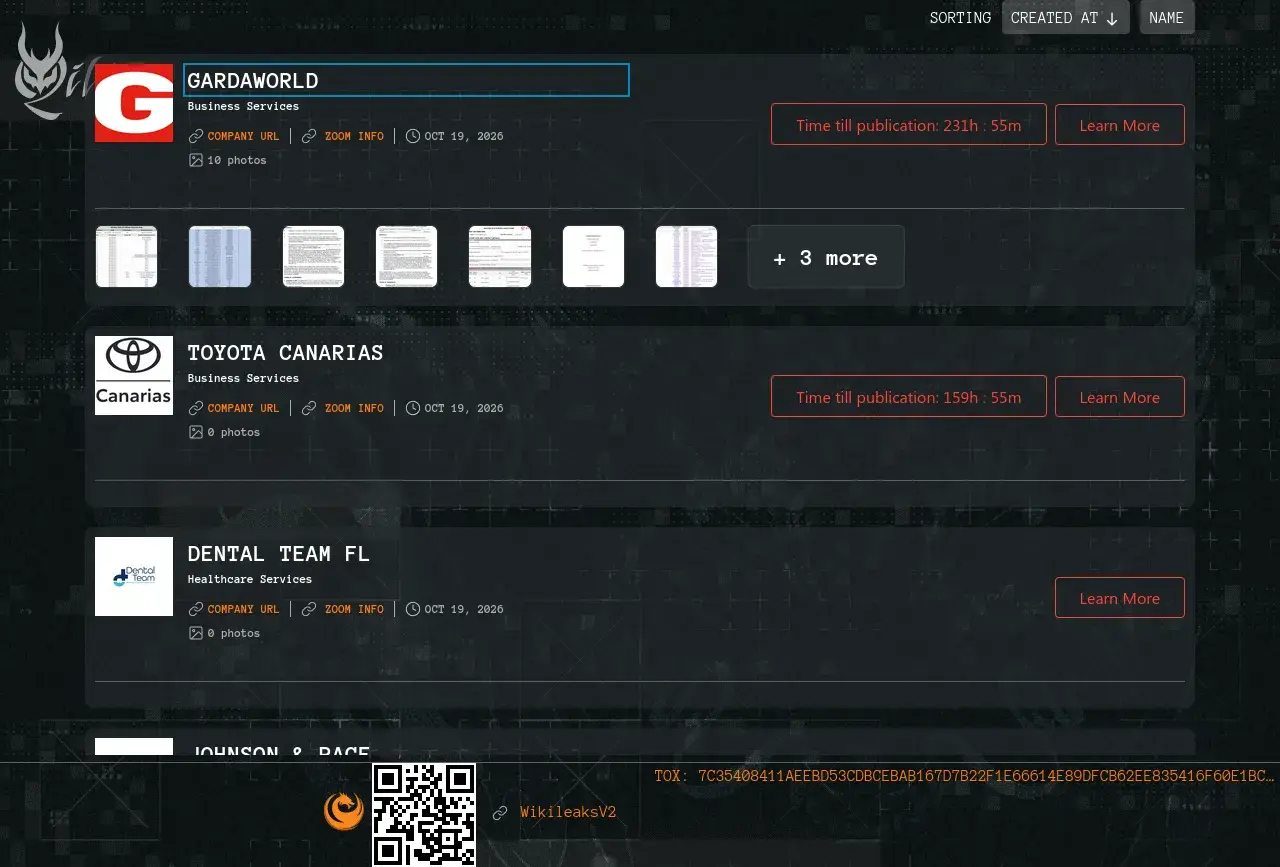The image size is (1280, 867).
Task: Click Learn More for Dental Team FL
Action: pyautogui.click(x=1120, y=598)
